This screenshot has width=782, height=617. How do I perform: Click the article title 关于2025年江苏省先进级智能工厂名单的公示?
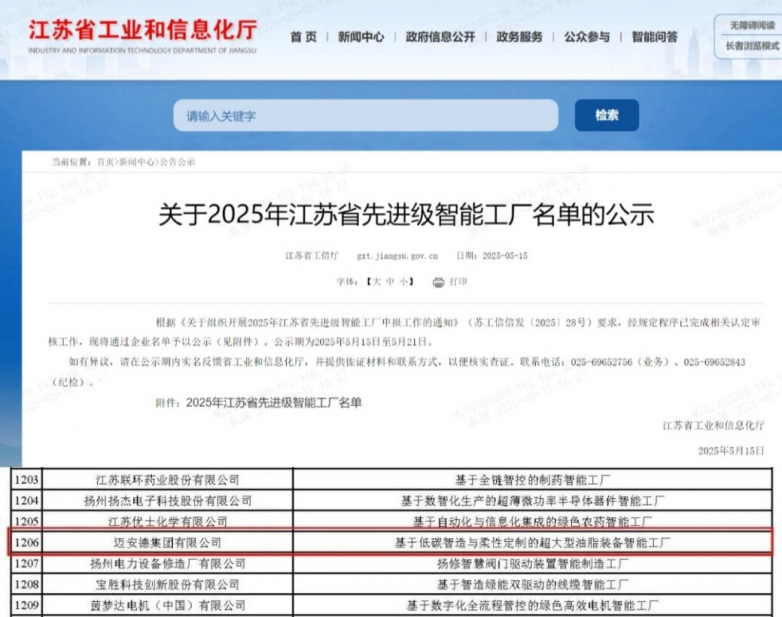(406, 215)
